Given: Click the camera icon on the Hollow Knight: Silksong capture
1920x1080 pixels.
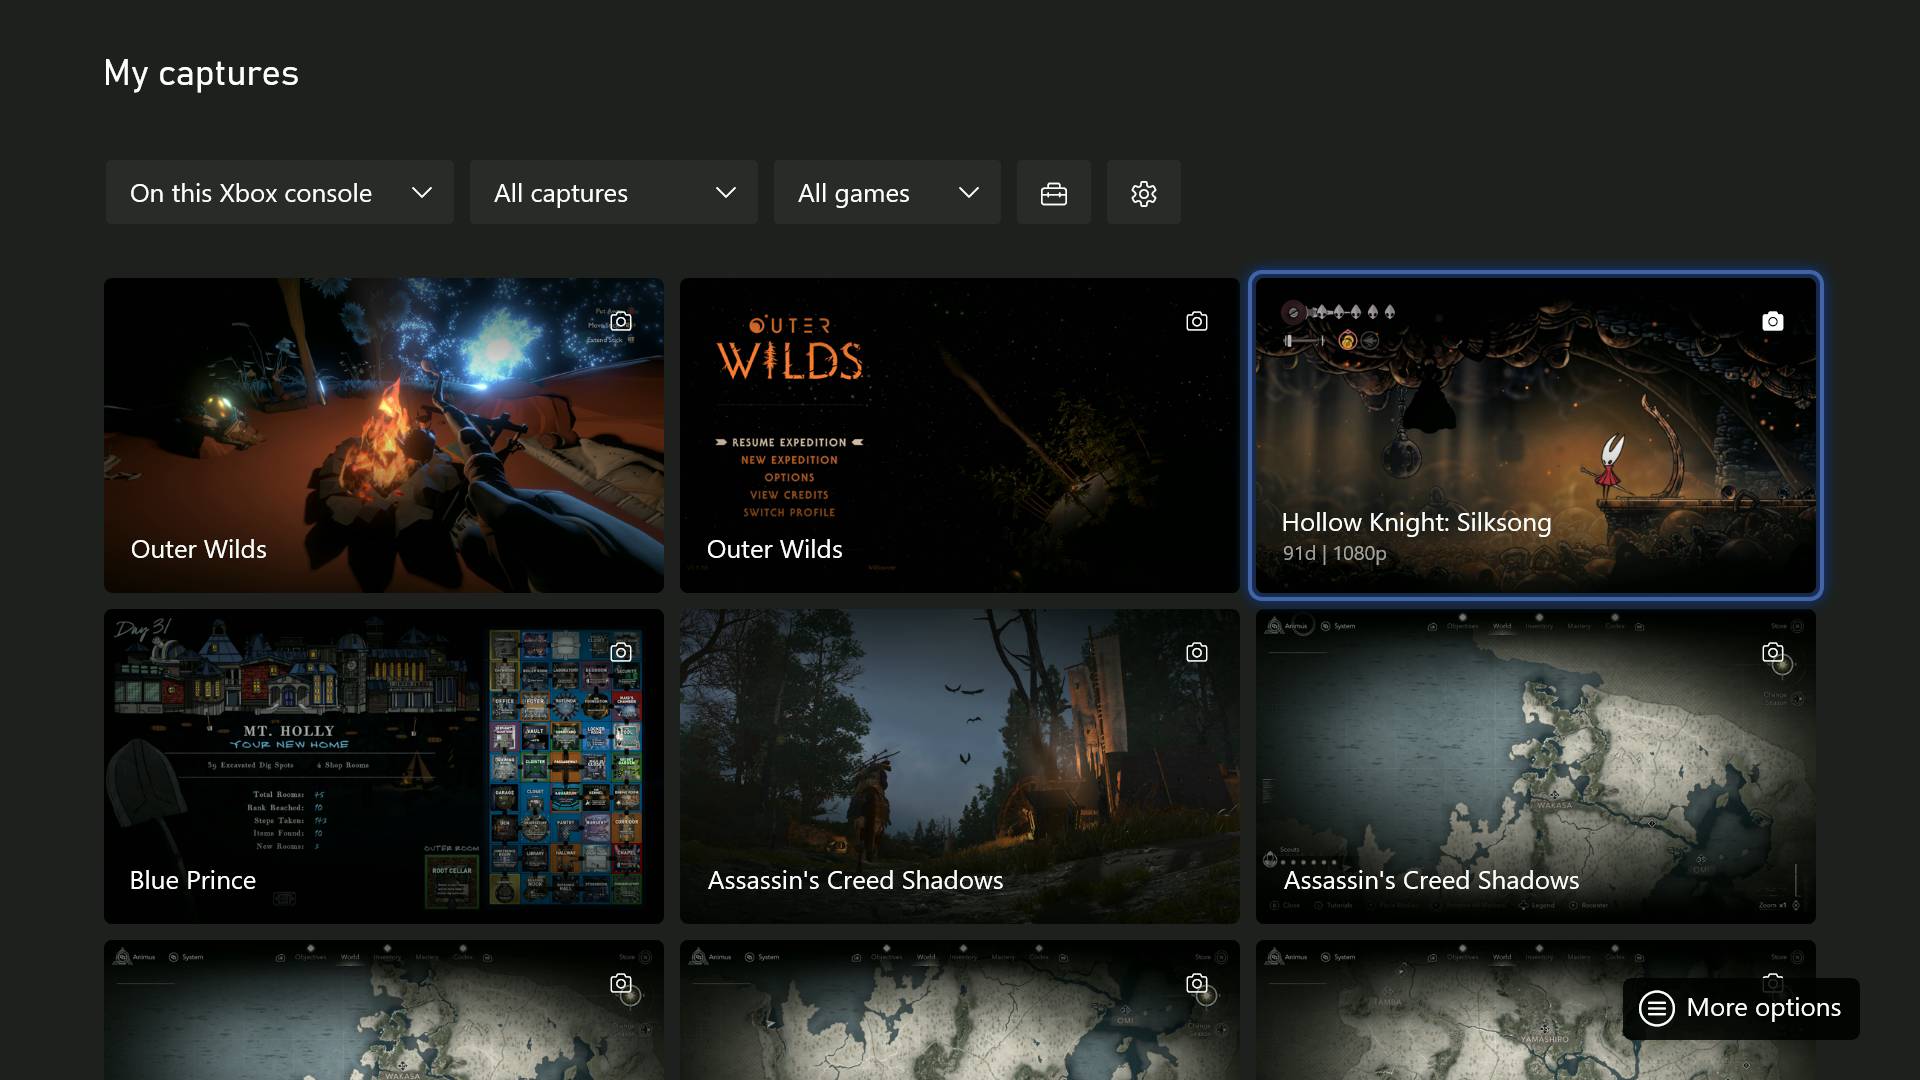Looking at the screenshot, I should [1773, 320].
